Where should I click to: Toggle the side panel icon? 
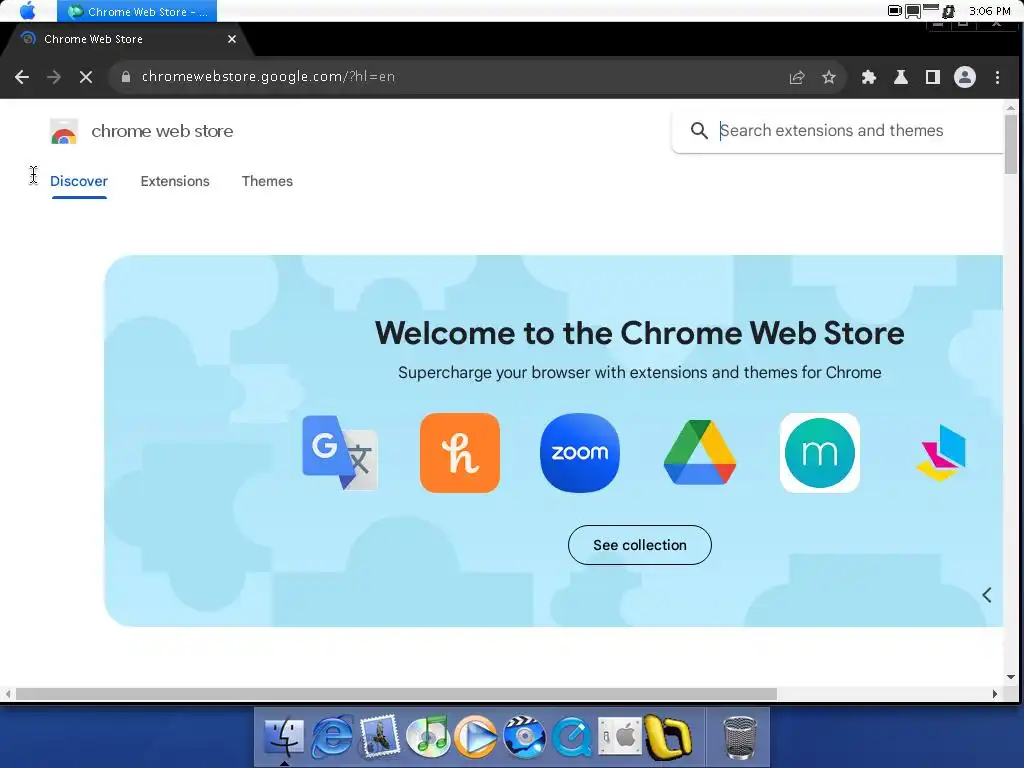click(933, 77)
